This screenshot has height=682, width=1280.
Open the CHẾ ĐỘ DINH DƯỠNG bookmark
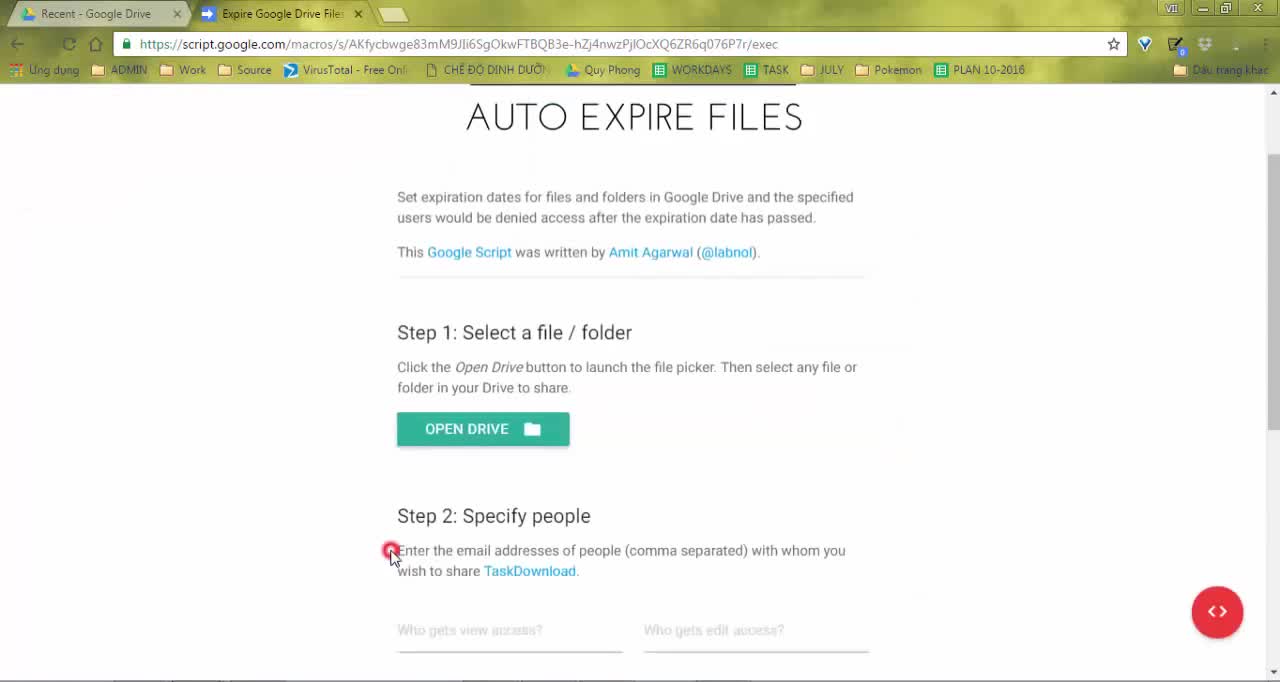[485, 70]
